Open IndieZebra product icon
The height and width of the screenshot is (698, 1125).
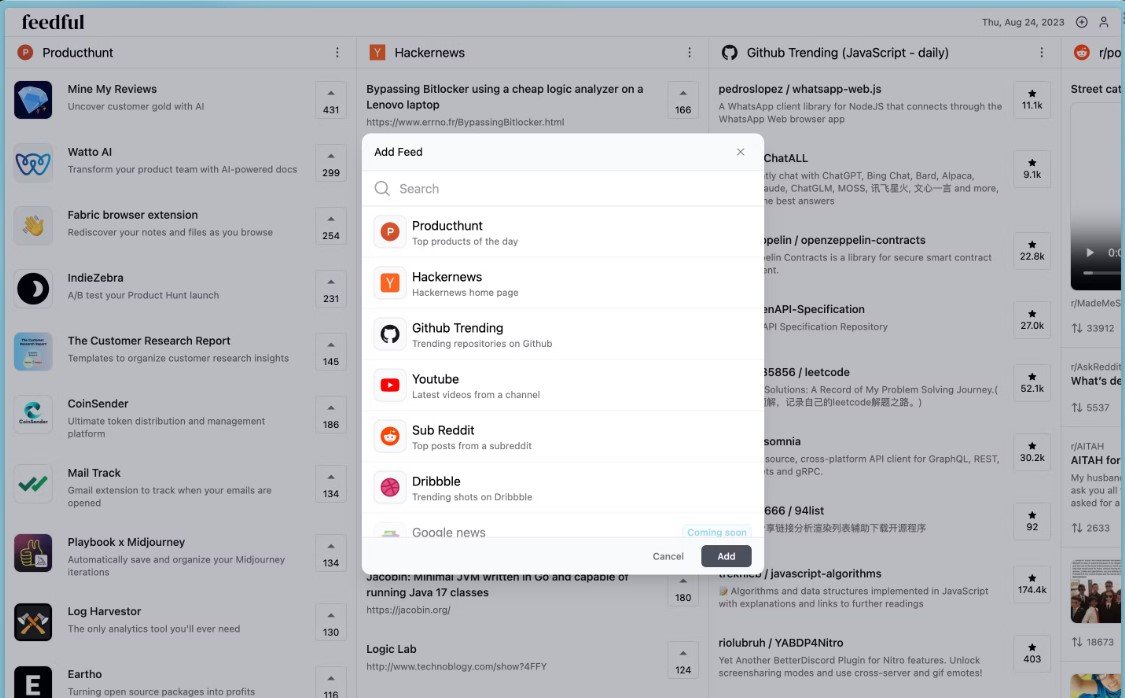(33, 288)
